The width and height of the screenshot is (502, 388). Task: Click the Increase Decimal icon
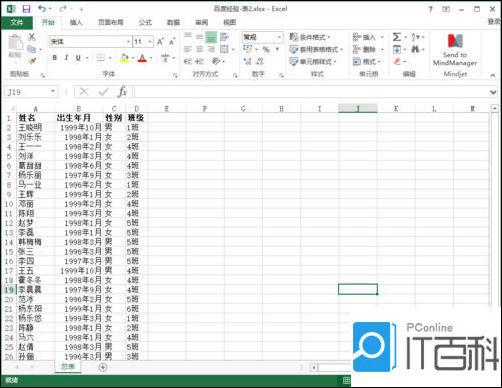point(247,61)
